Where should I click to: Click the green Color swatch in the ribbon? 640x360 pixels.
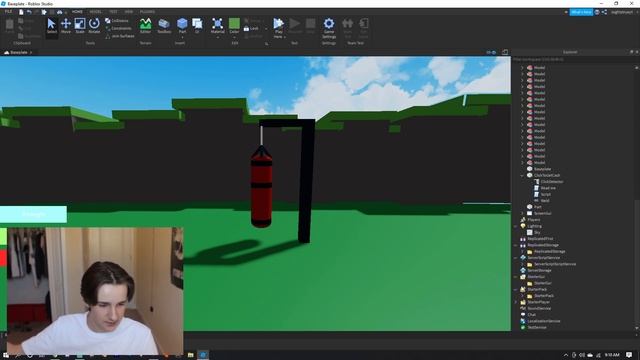point(234,23)
